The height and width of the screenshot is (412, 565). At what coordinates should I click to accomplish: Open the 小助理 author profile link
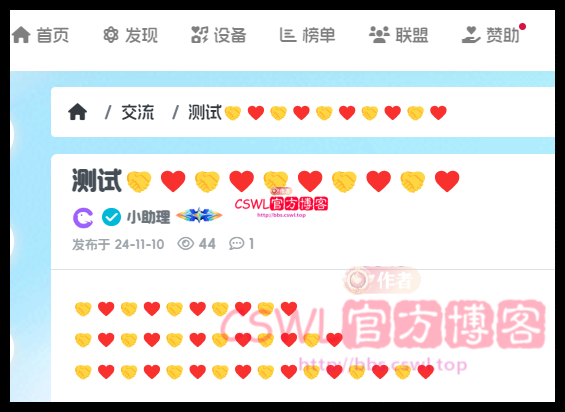point(148,217)
